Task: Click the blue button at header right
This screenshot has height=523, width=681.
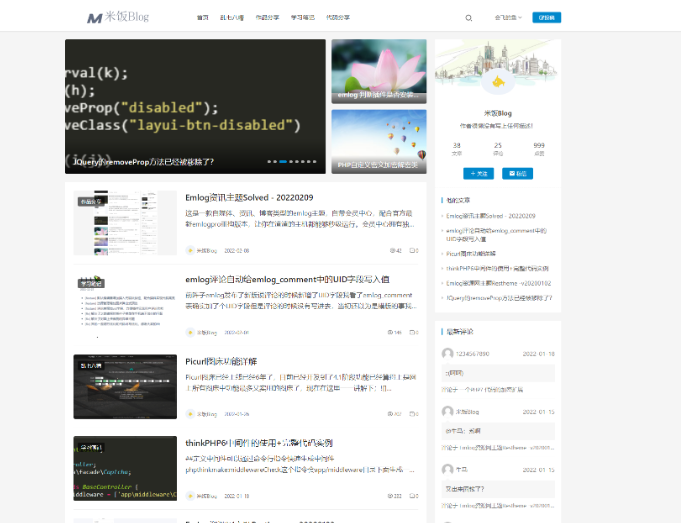Action: pos(546,17)
